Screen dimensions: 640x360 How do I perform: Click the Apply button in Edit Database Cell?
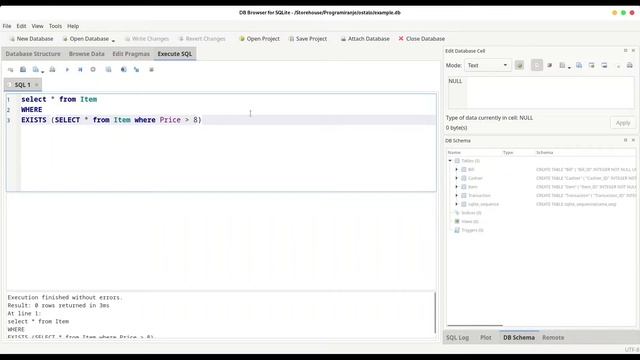623,123
